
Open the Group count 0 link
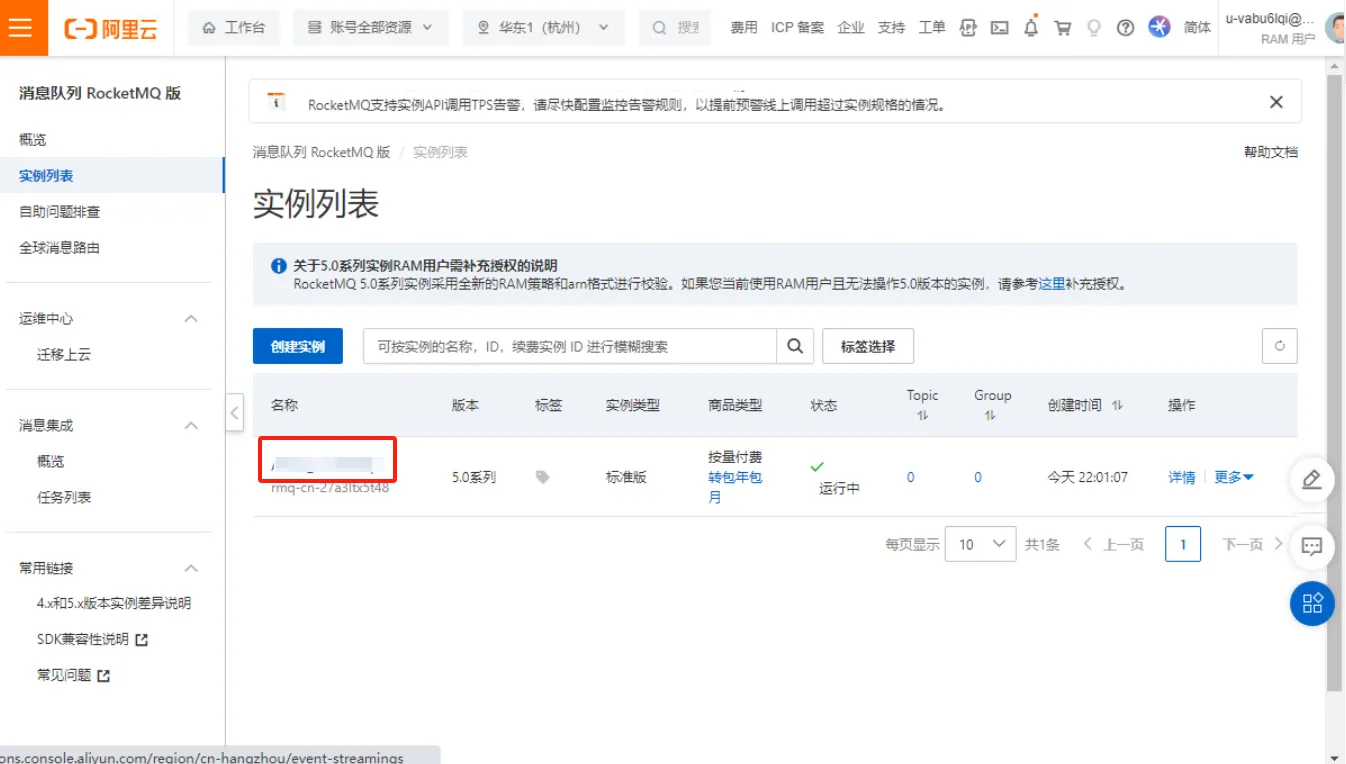point(978,478)
